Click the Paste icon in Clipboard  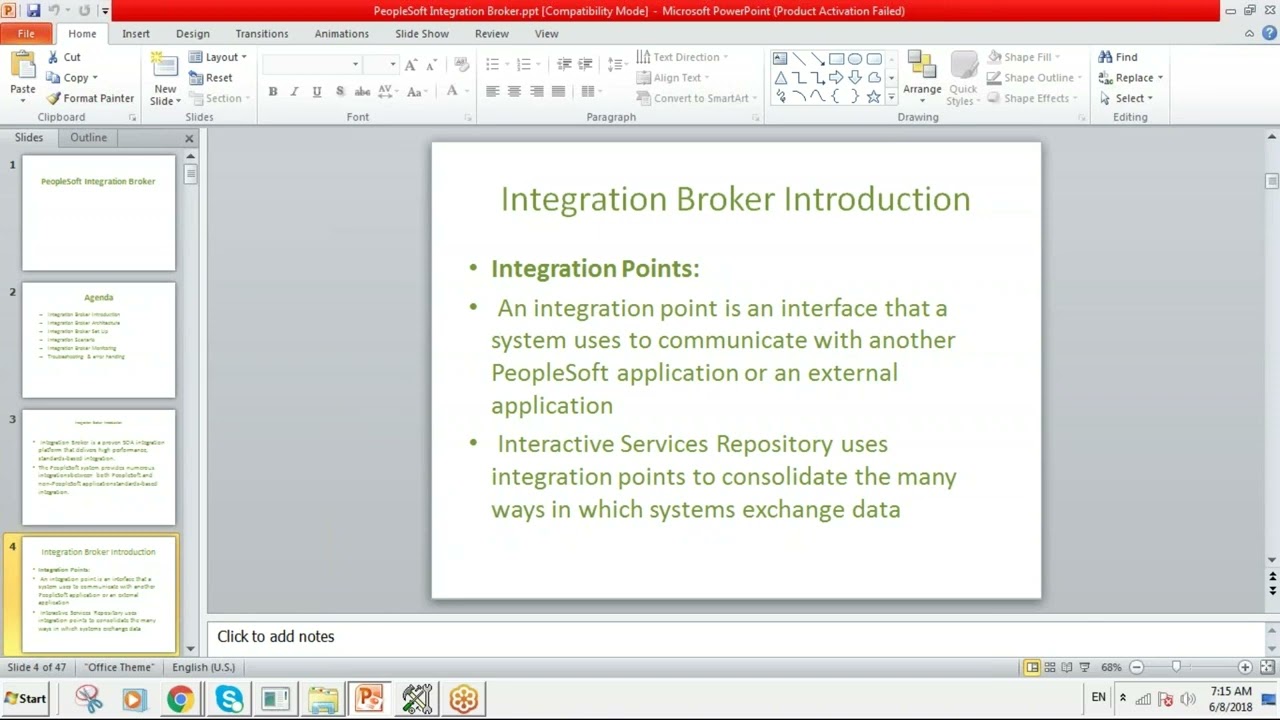pyautogui.click(x=22, y=66)
